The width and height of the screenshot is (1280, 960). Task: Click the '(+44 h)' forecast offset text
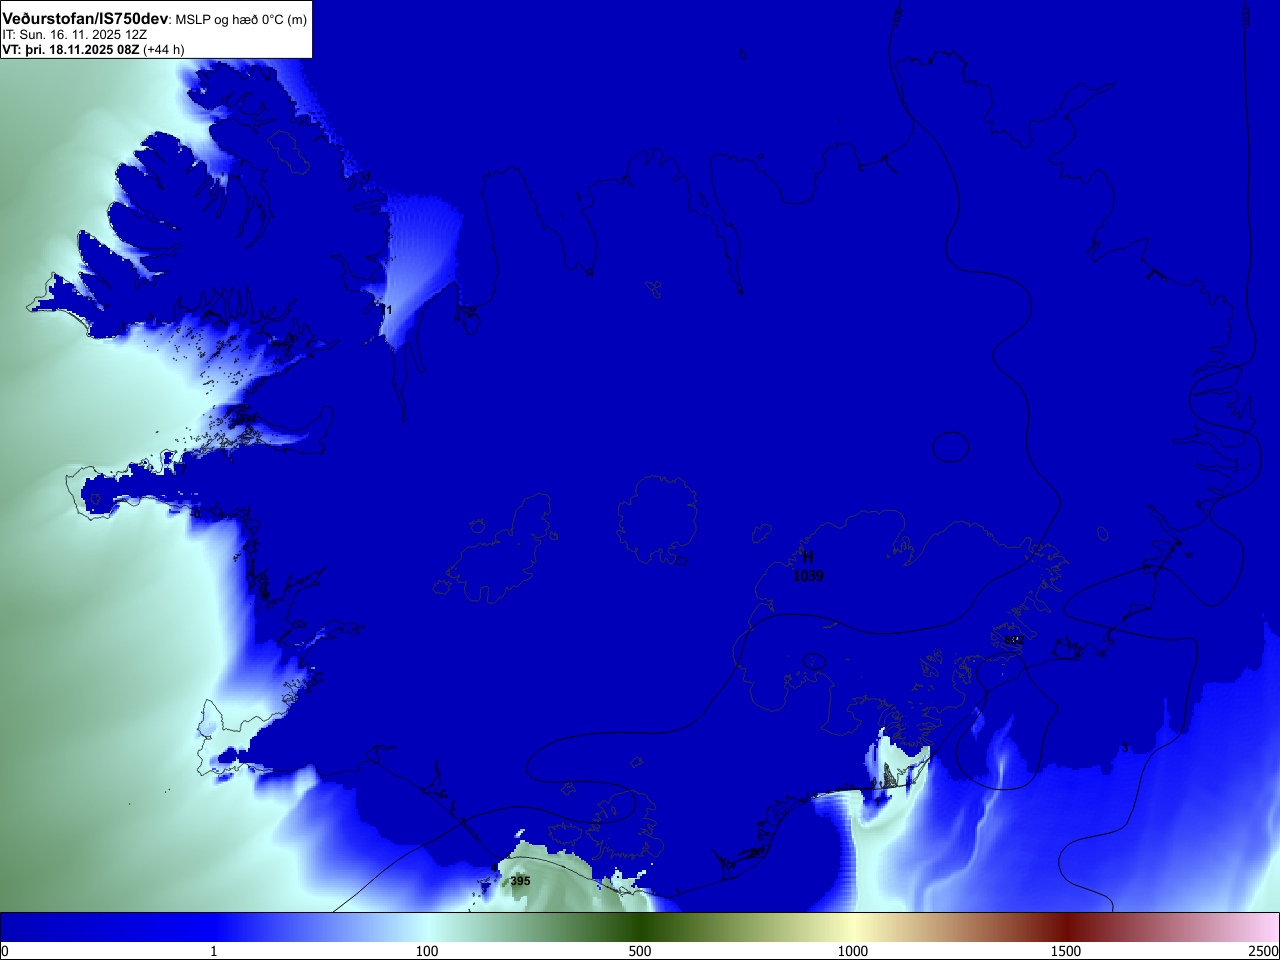click(x=164, y=49)
